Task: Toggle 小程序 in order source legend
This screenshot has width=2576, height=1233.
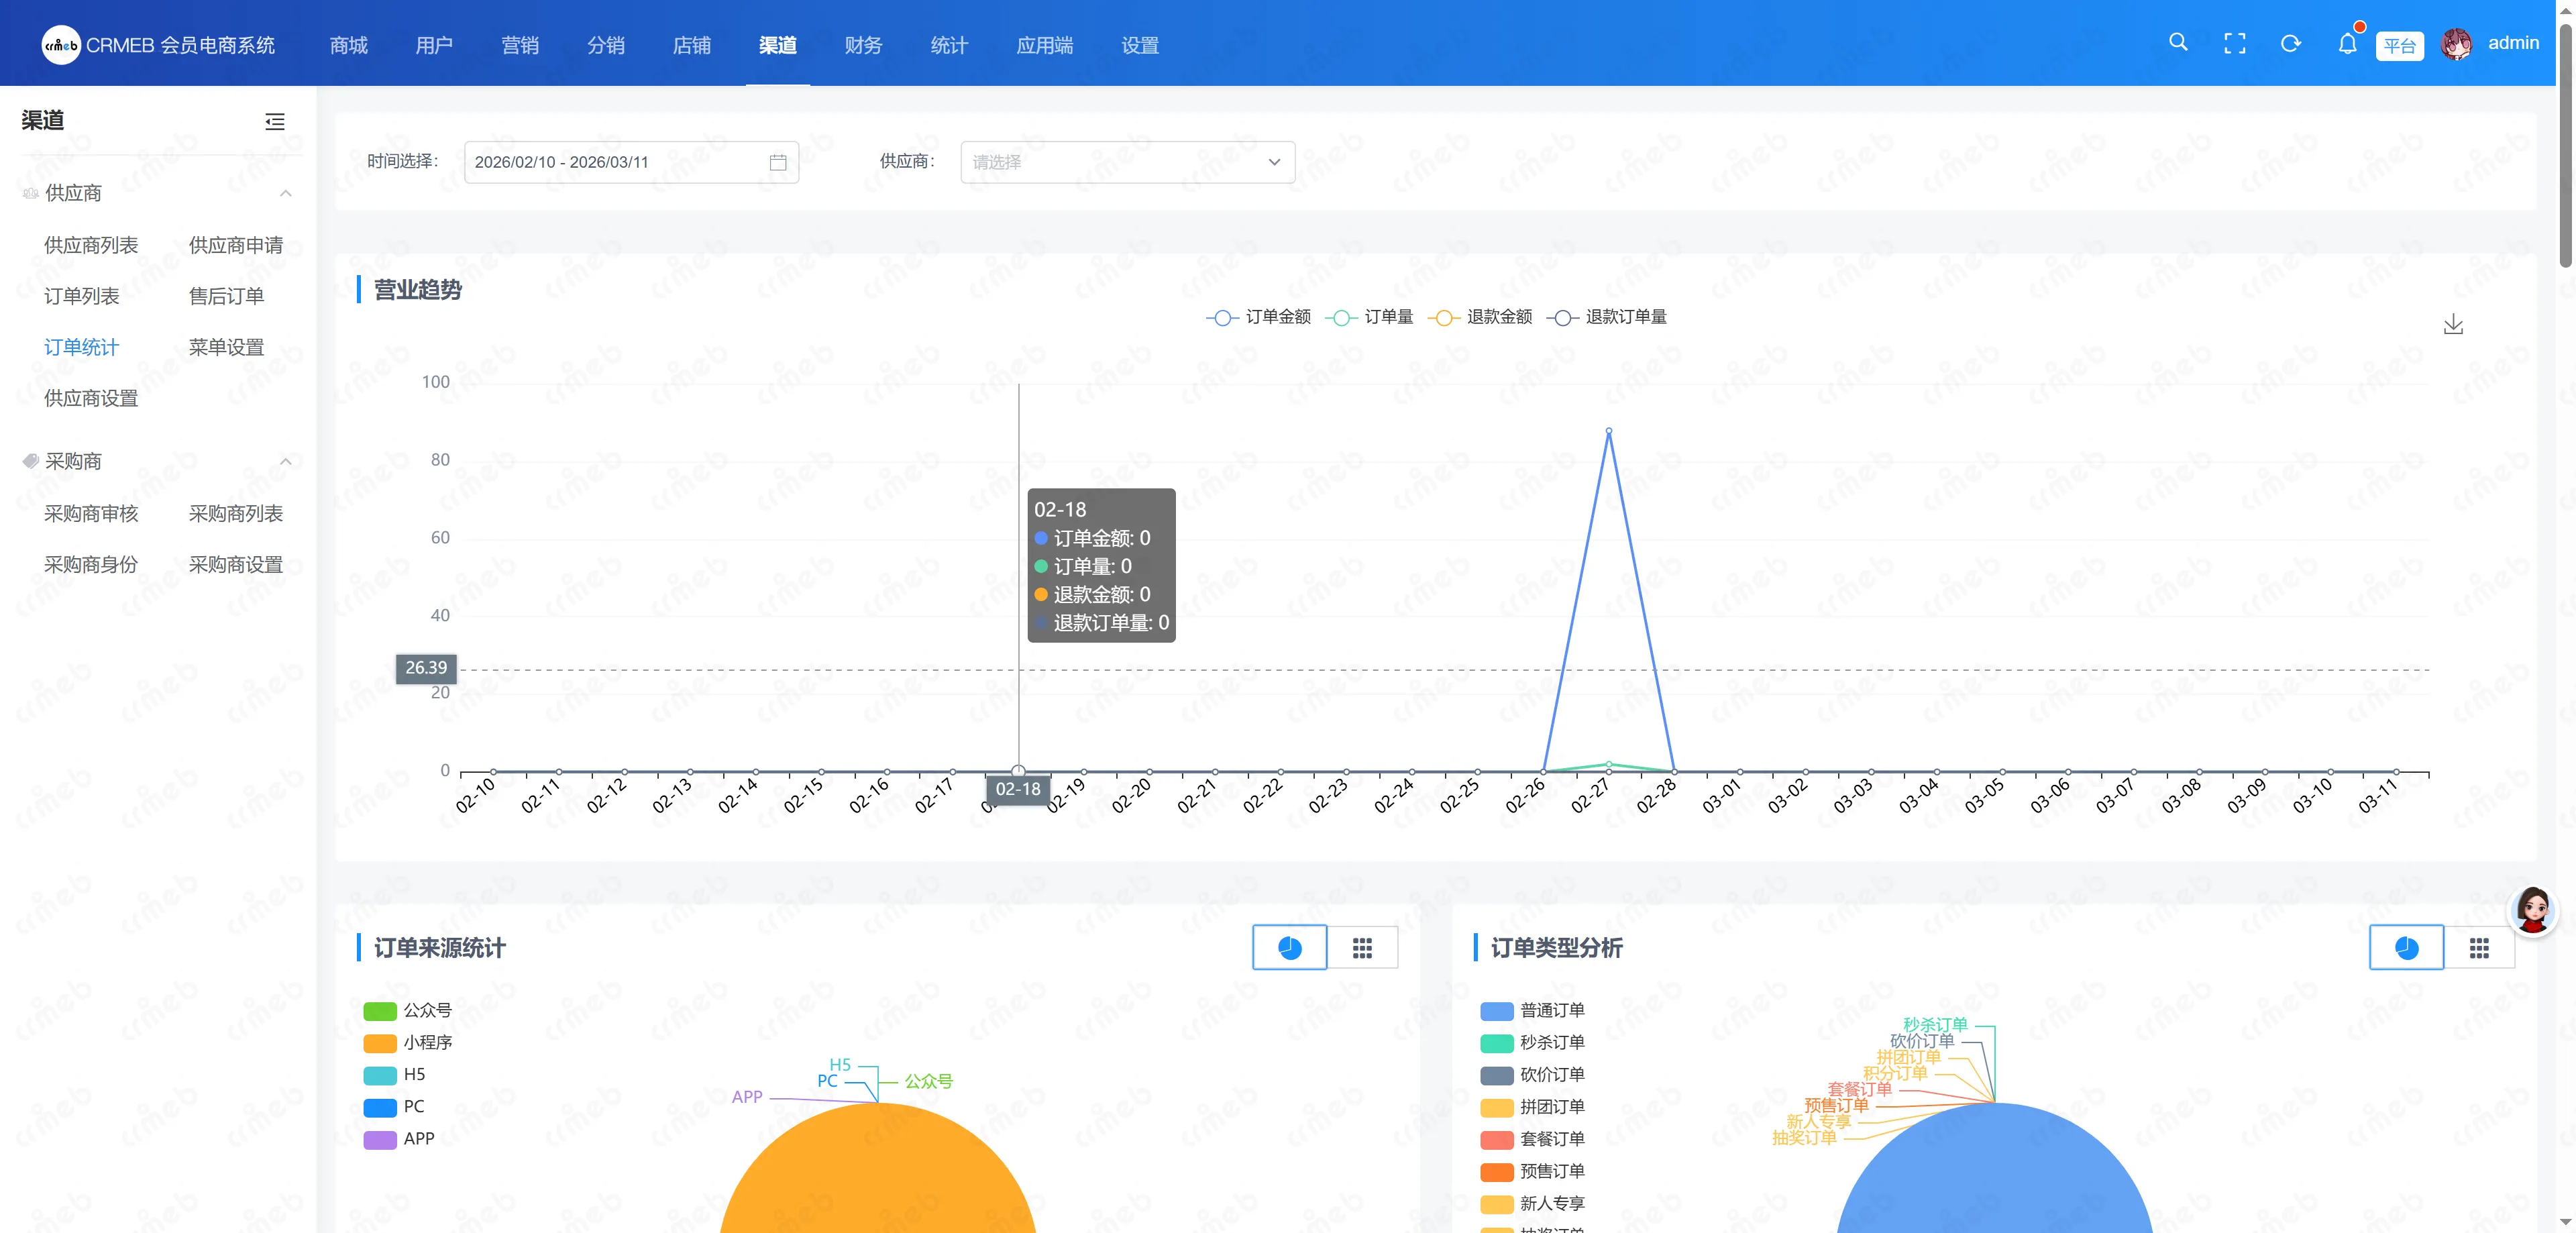Action: point(408,1043)
